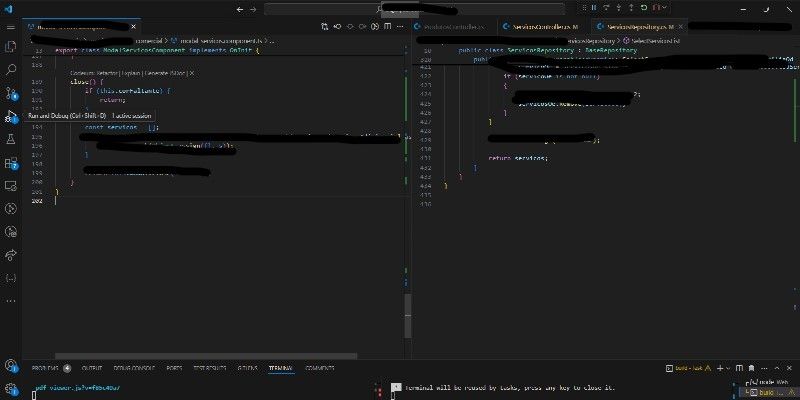
Task: Open changes compare icon in left editor toolbar
Action: point(324,27)
